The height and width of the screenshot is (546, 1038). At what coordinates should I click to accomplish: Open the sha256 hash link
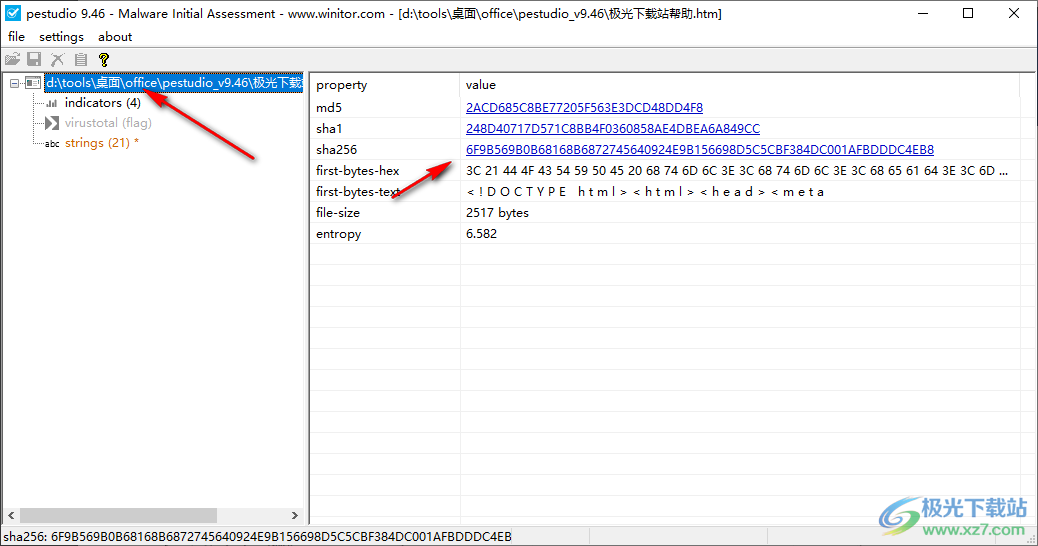click(700, 150)
